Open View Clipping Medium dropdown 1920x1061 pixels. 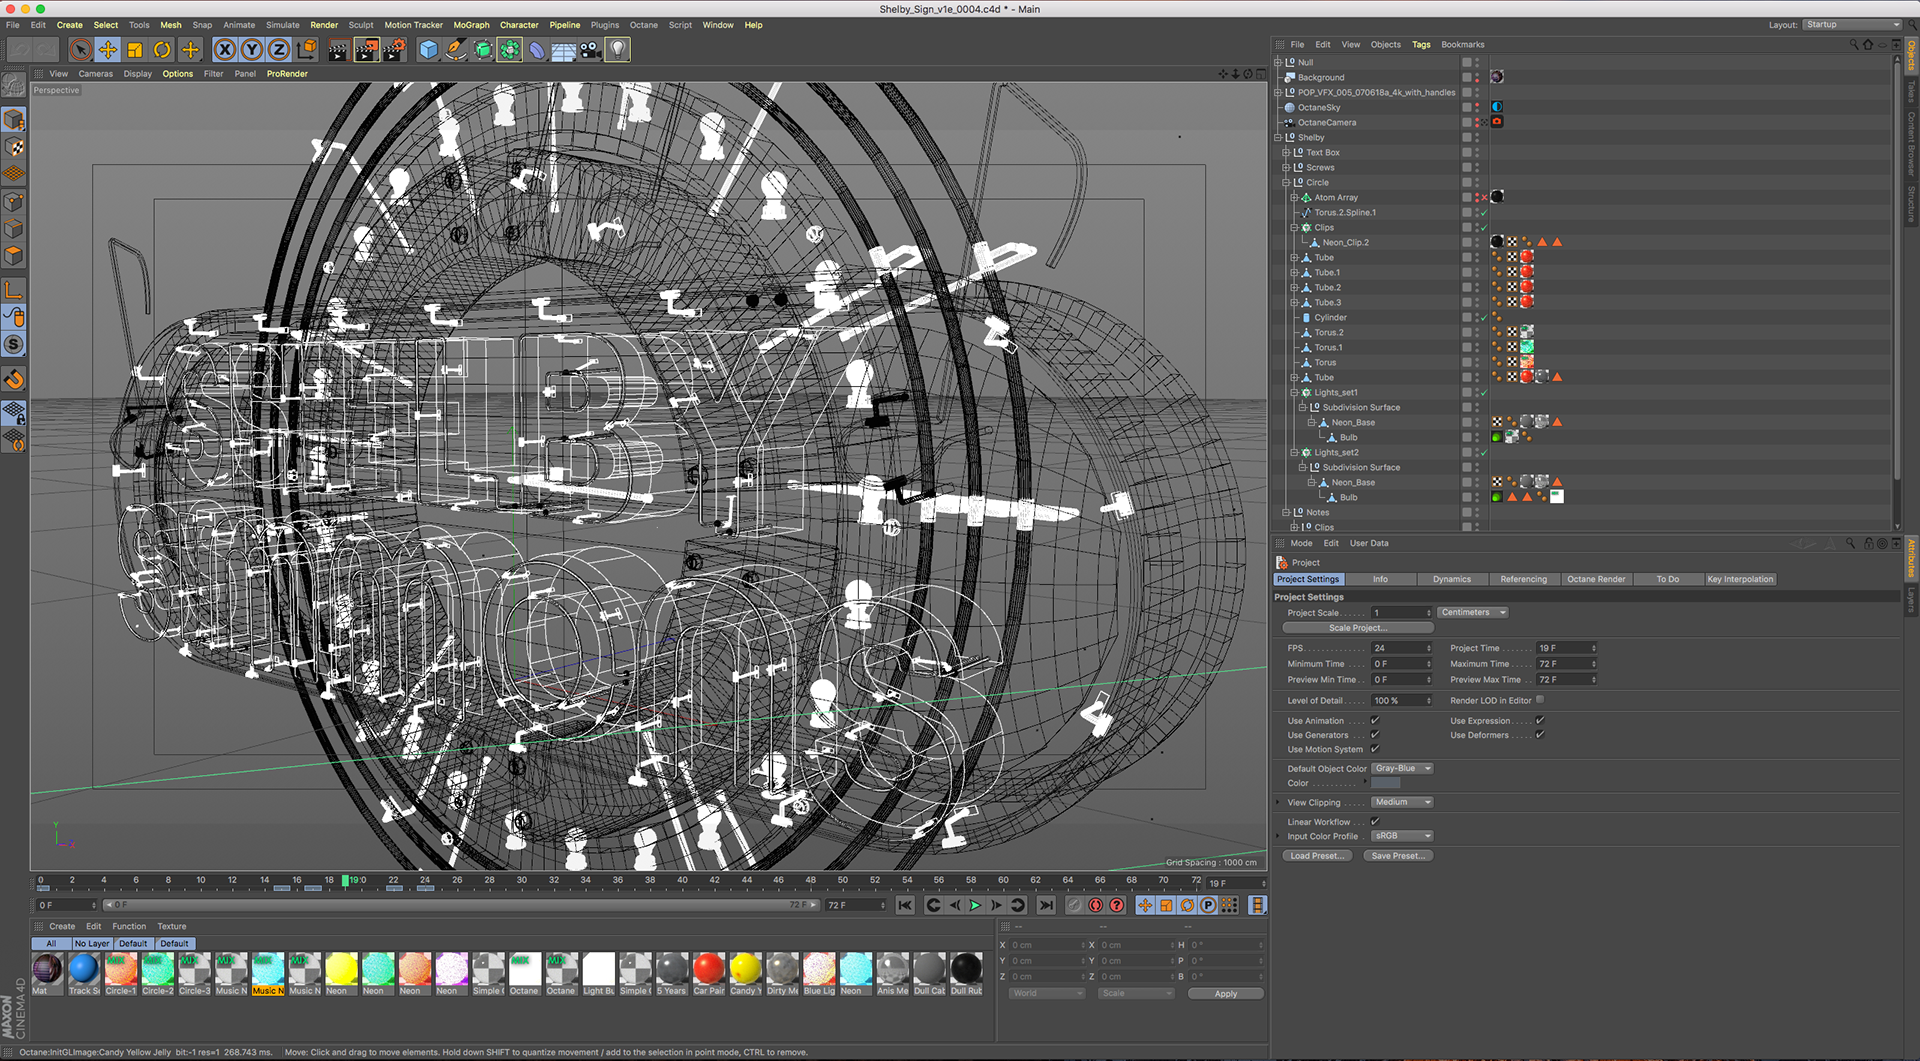point(1402,802)
